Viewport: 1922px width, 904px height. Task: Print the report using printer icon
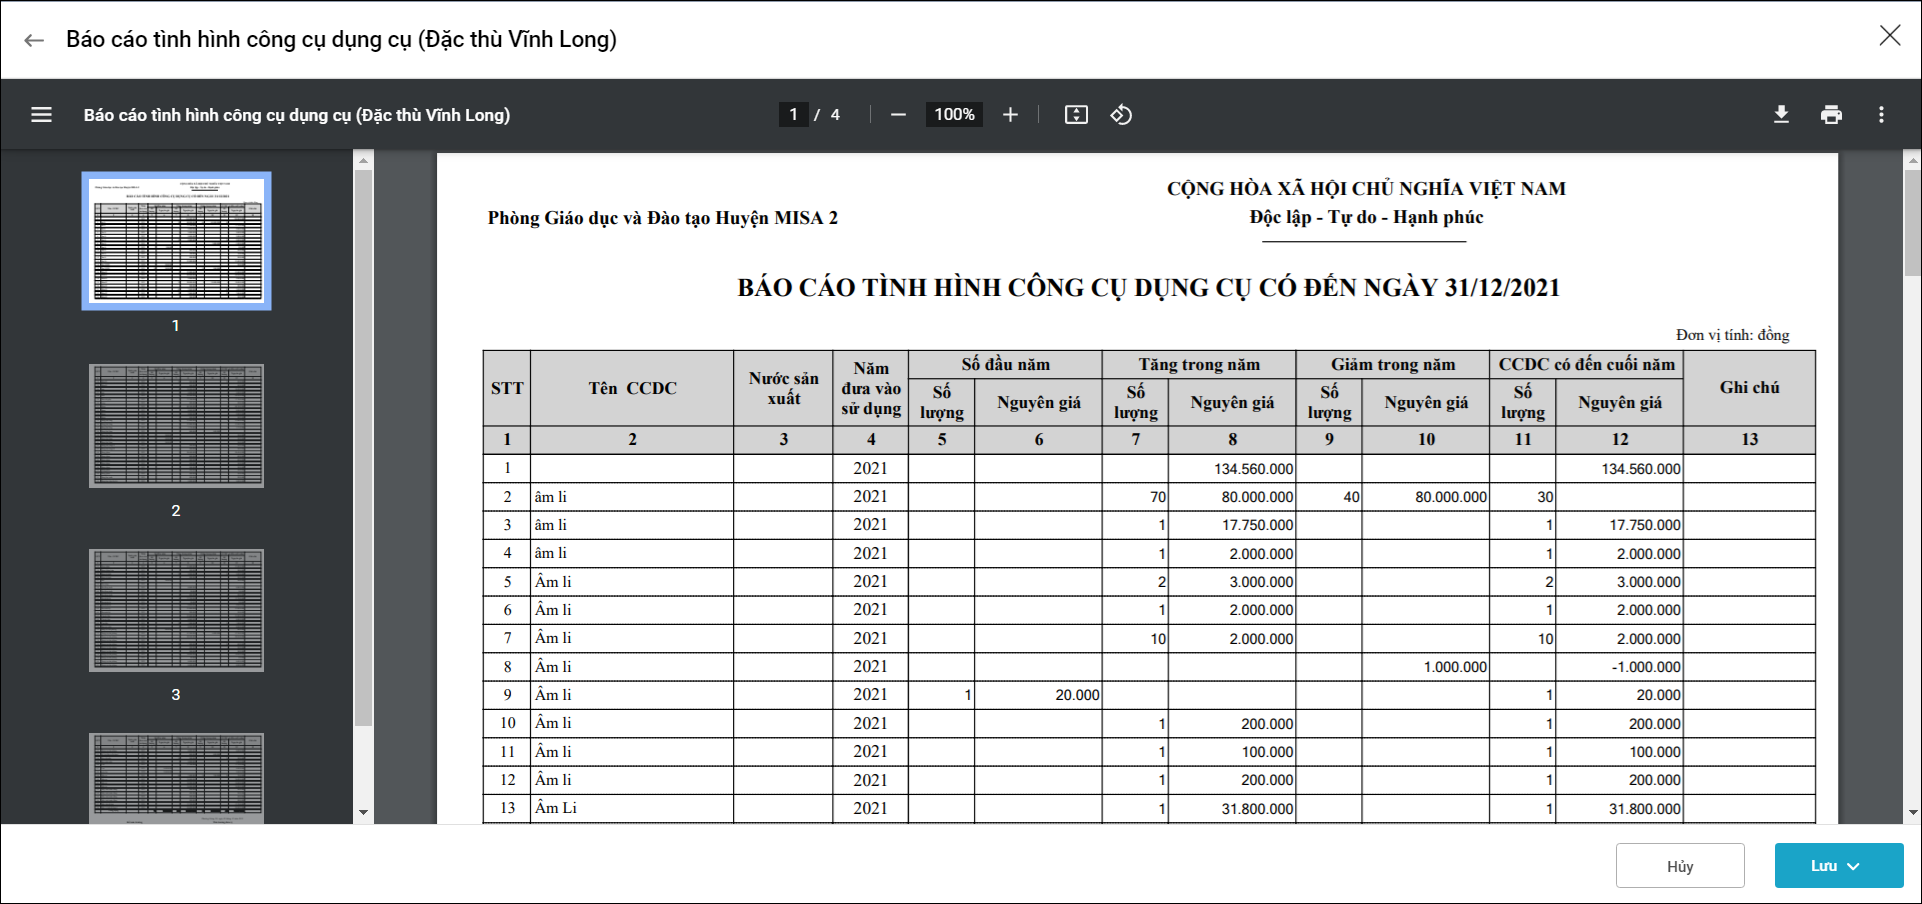tap(1831, 115)
